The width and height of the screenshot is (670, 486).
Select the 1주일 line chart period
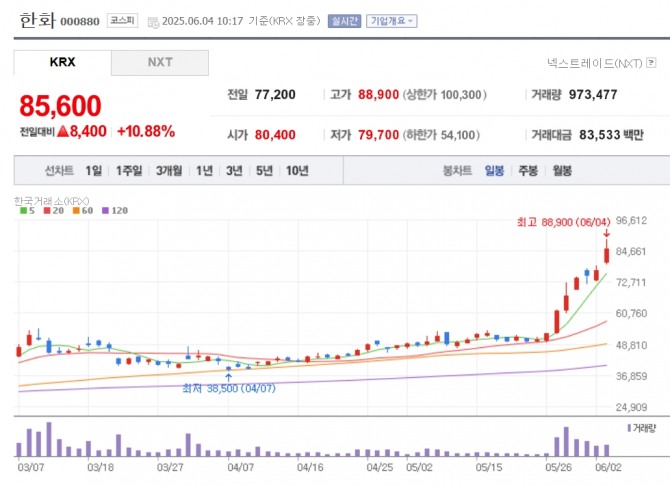click(129, 171)
